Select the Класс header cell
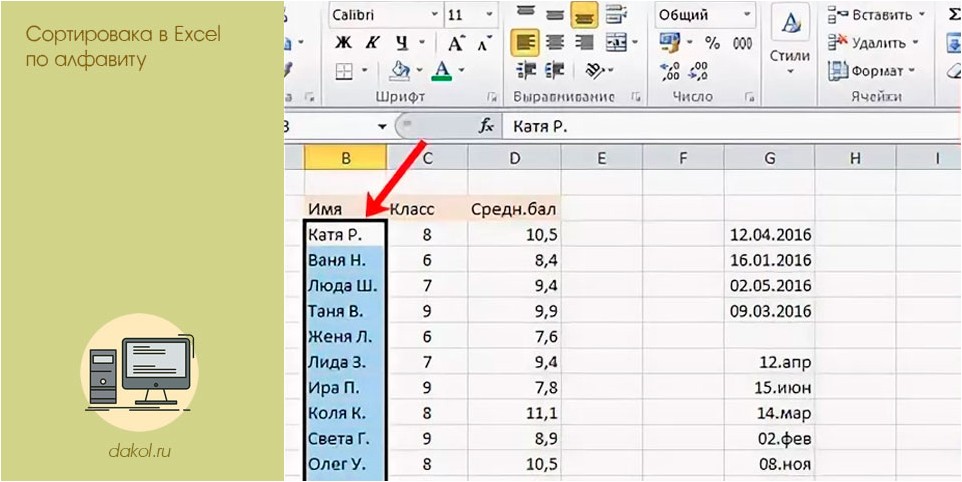 [x=427, y=209]
